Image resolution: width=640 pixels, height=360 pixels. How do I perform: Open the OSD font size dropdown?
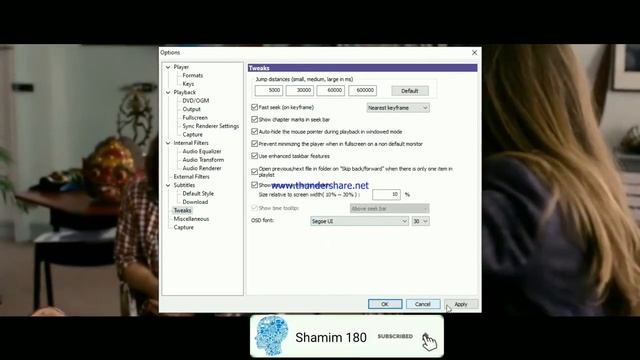[420, 221]
